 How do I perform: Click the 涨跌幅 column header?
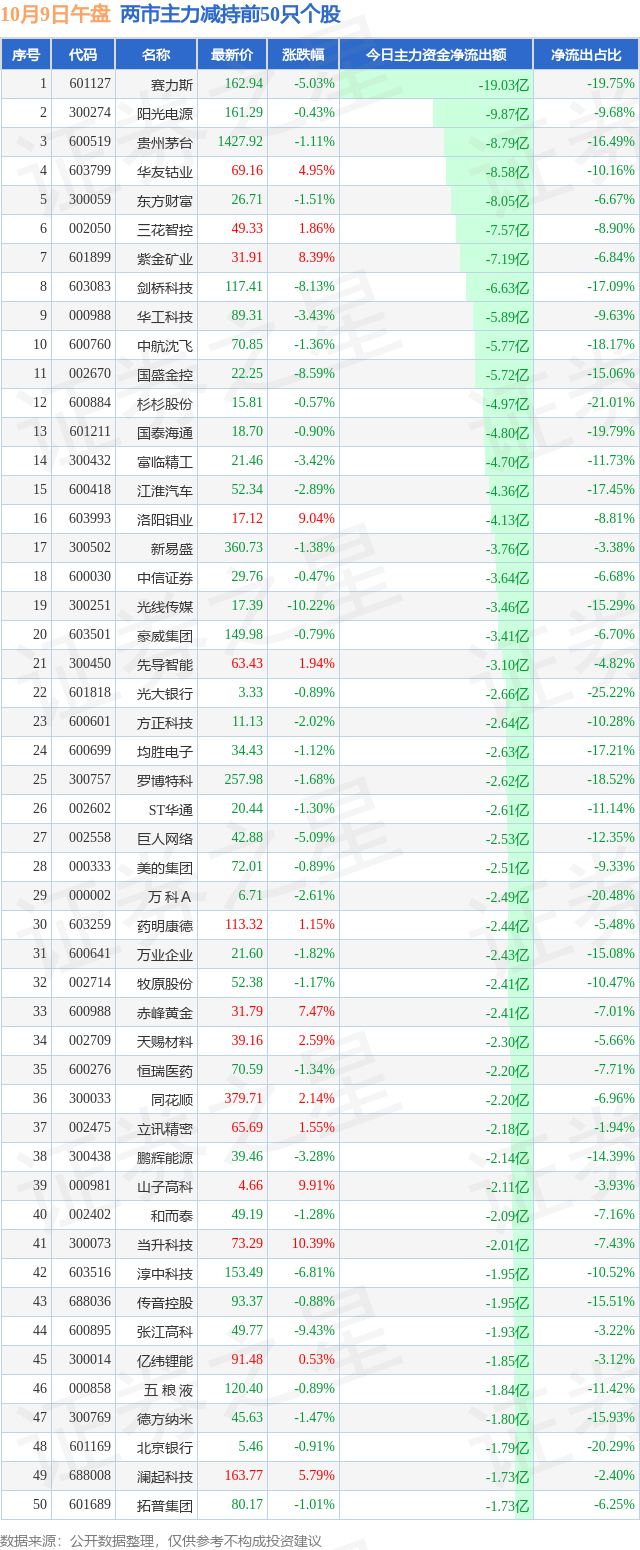(303, 55)
